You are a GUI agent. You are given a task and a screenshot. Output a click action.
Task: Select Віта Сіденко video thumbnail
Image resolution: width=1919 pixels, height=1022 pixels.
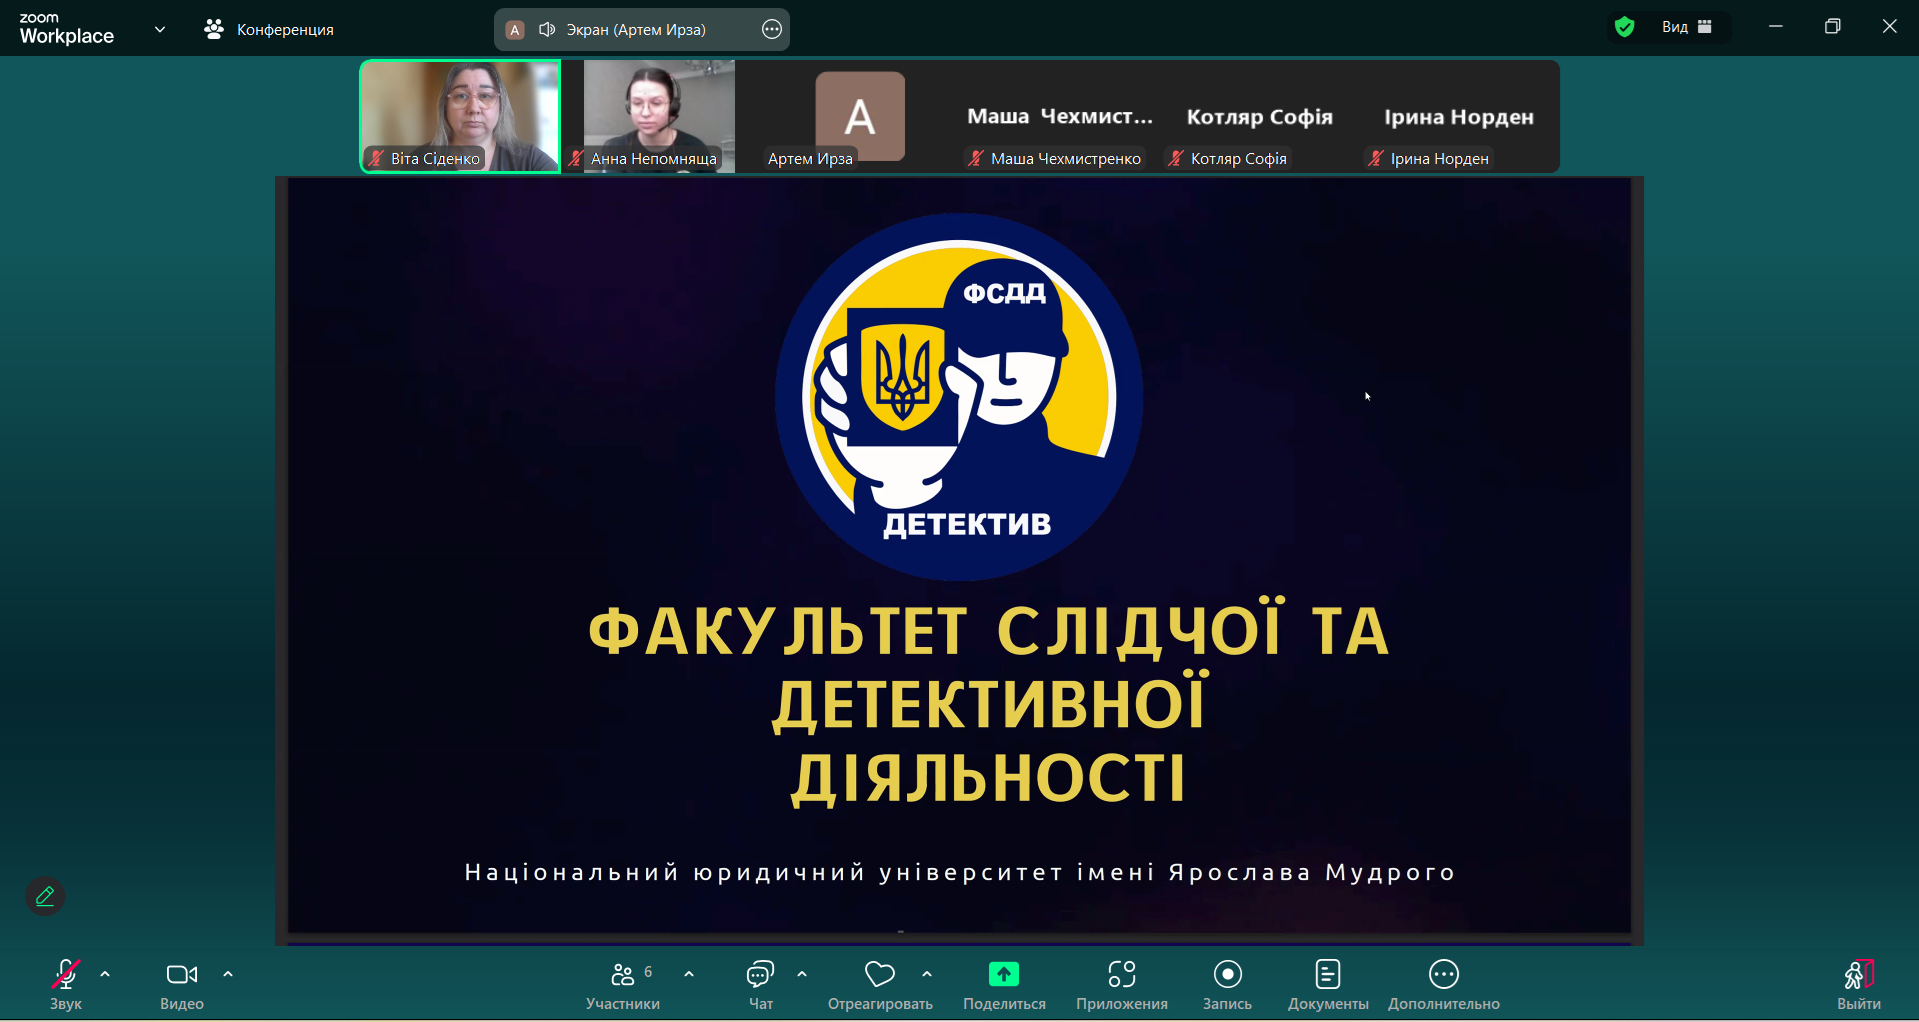tap(460, 116)
